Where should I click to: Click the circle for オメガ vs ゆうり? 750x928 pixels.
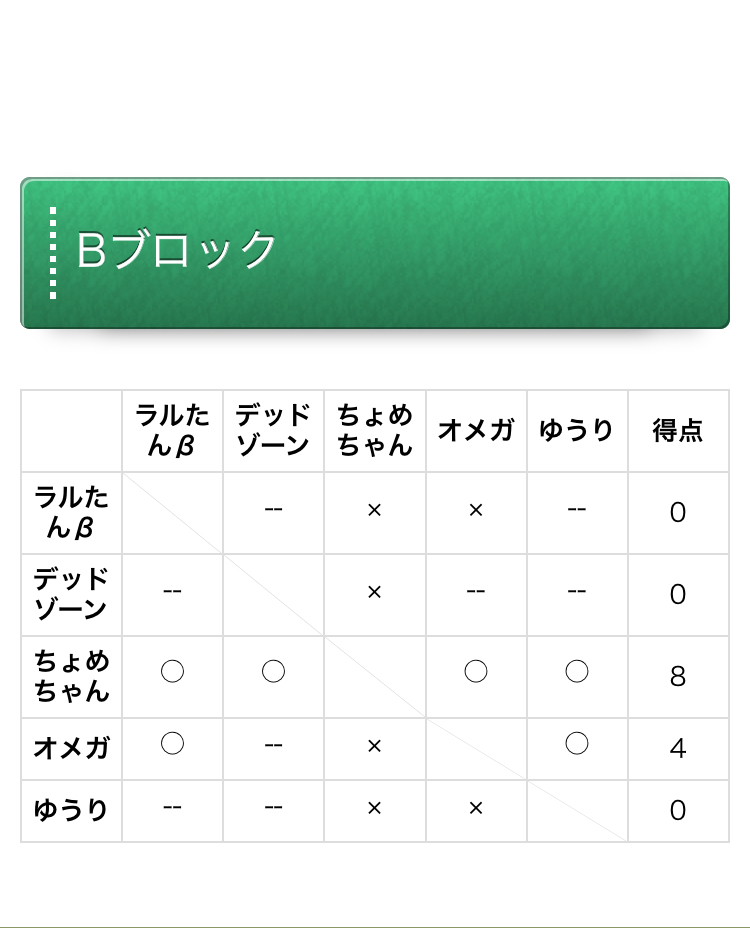pyautogui.click(x=577, y=743)
